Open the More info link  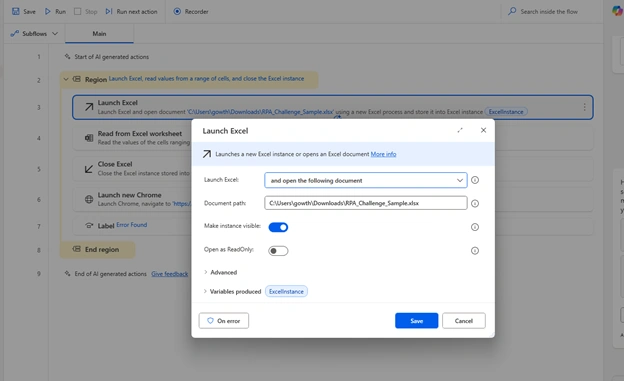(x=383, y=154)
